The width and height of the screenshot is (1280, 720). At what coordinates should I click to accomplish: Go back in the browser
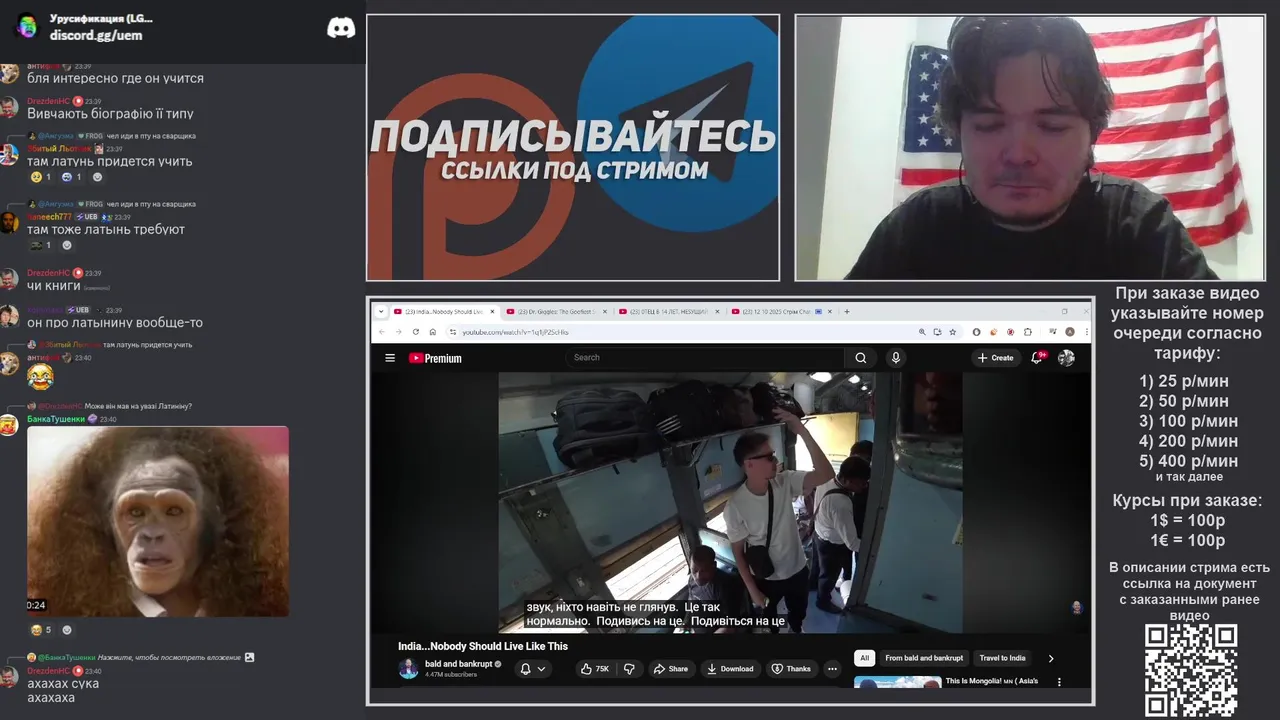click(x=382, y=332)
